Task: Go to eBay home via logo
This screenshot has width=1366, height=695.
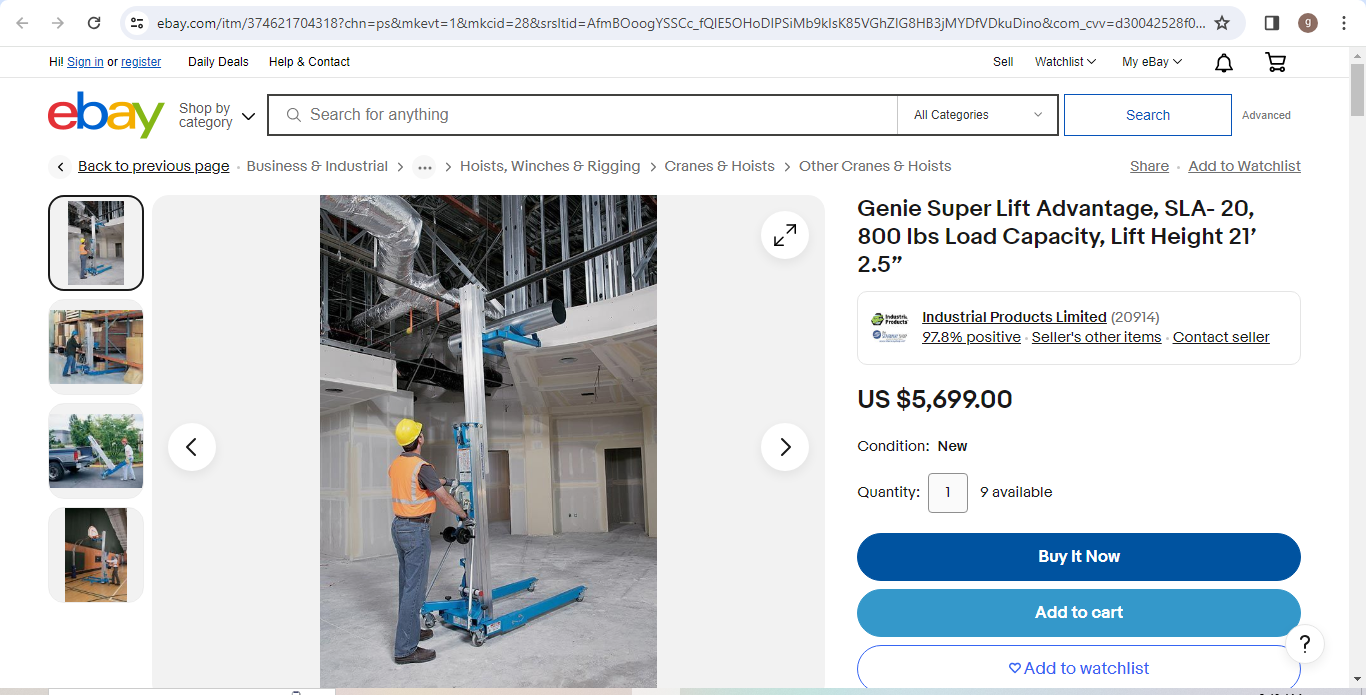Action: [x=106, y=115]
